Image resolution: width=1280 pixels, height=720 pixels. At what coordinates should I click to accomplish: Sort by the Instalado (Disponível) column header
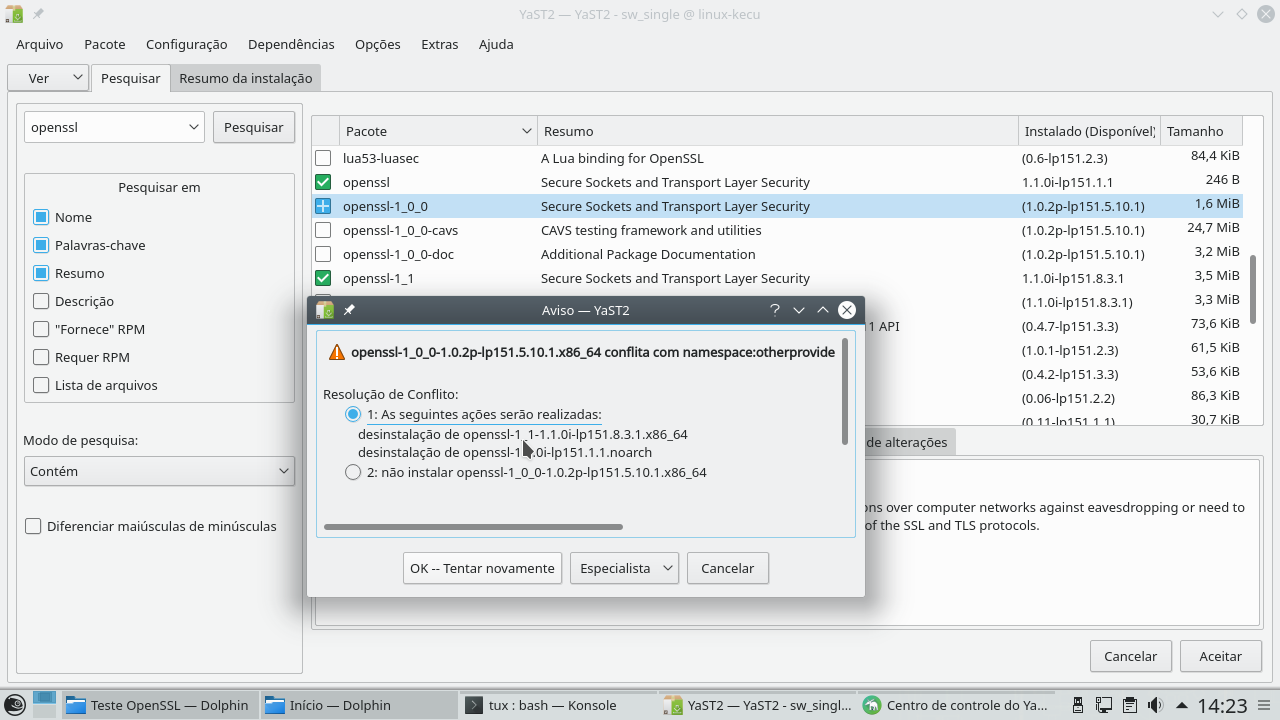pos(1089,131)
